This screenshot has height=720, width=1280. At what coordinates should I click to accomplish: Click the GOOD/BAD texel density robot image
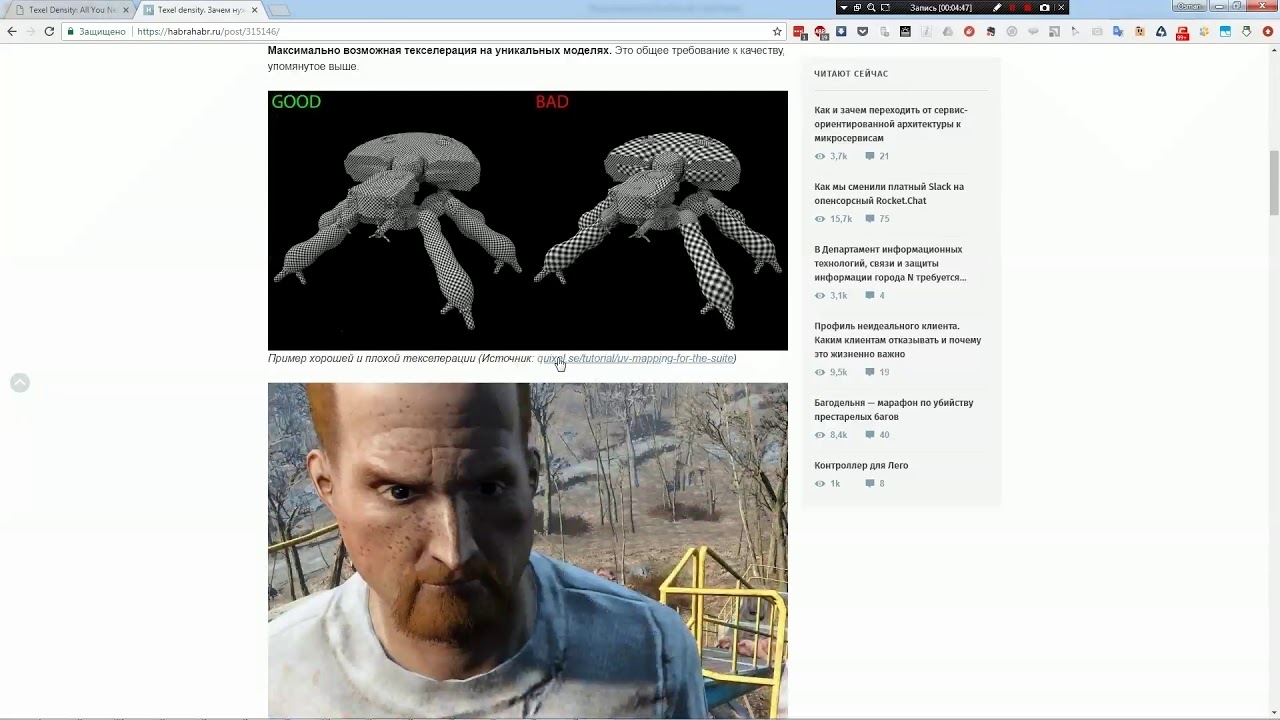(527, 220)
